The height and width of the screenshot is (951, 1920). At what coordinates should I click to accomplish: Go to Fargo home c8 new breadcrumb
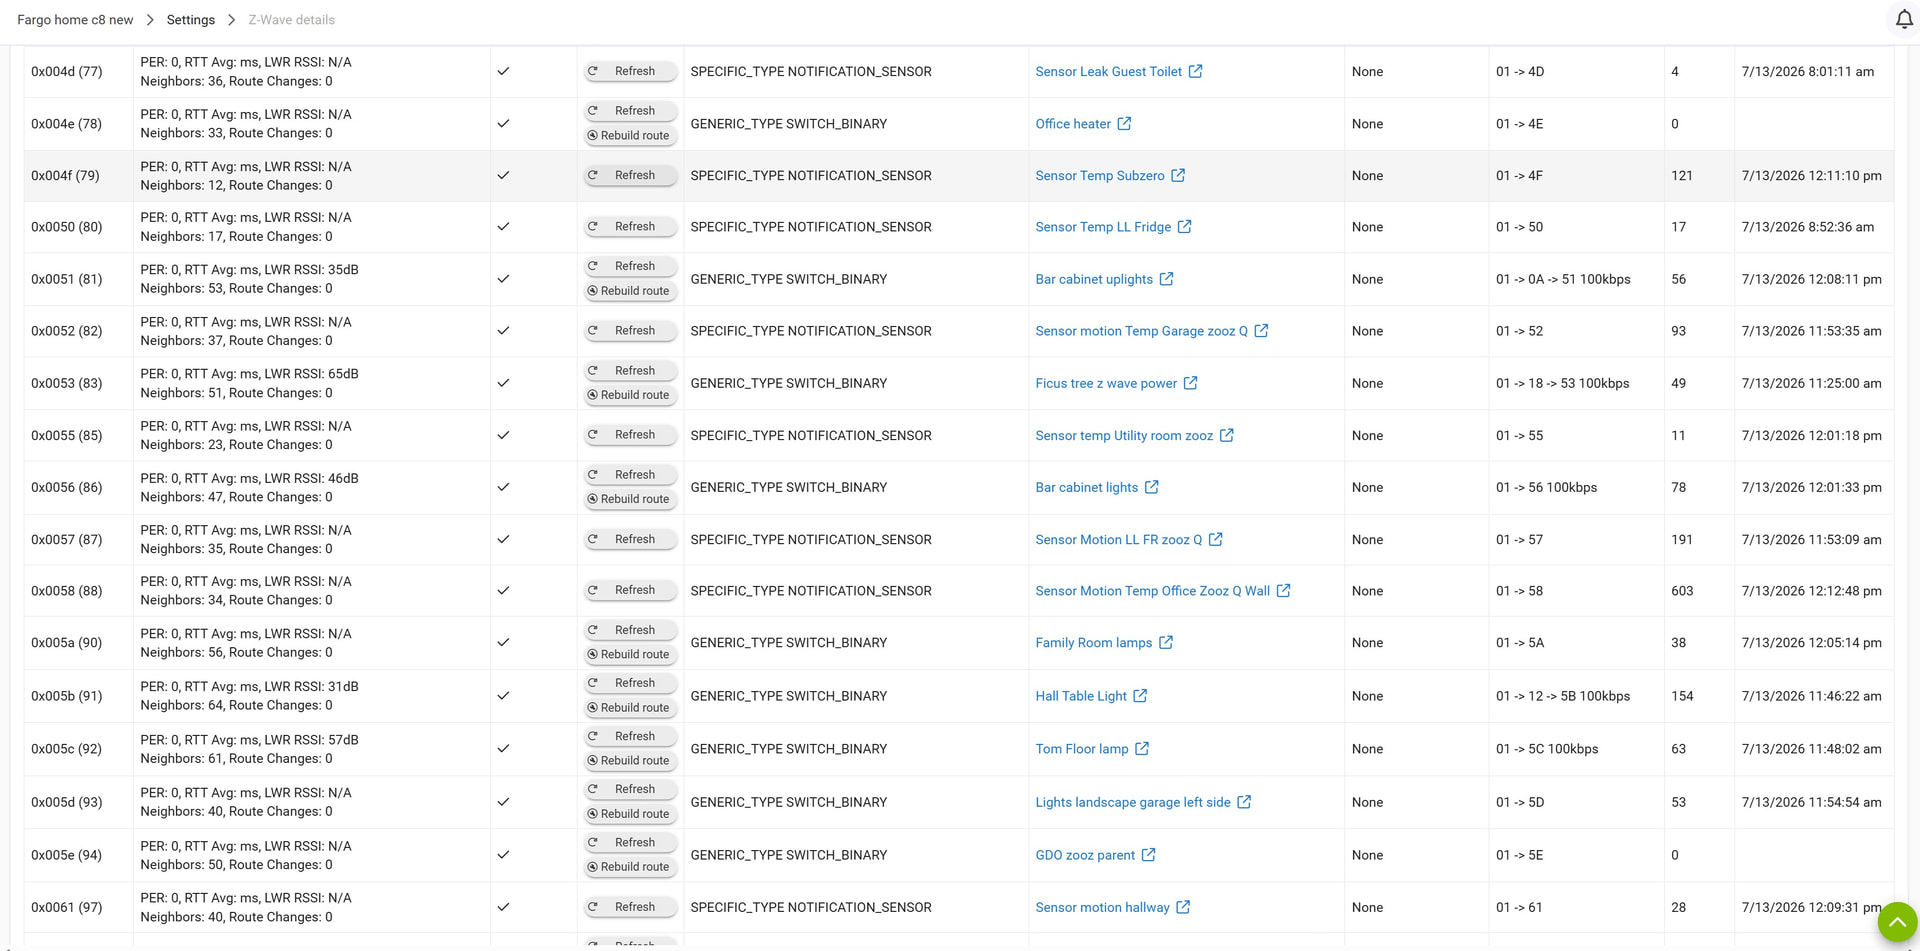tap(75, 20)
